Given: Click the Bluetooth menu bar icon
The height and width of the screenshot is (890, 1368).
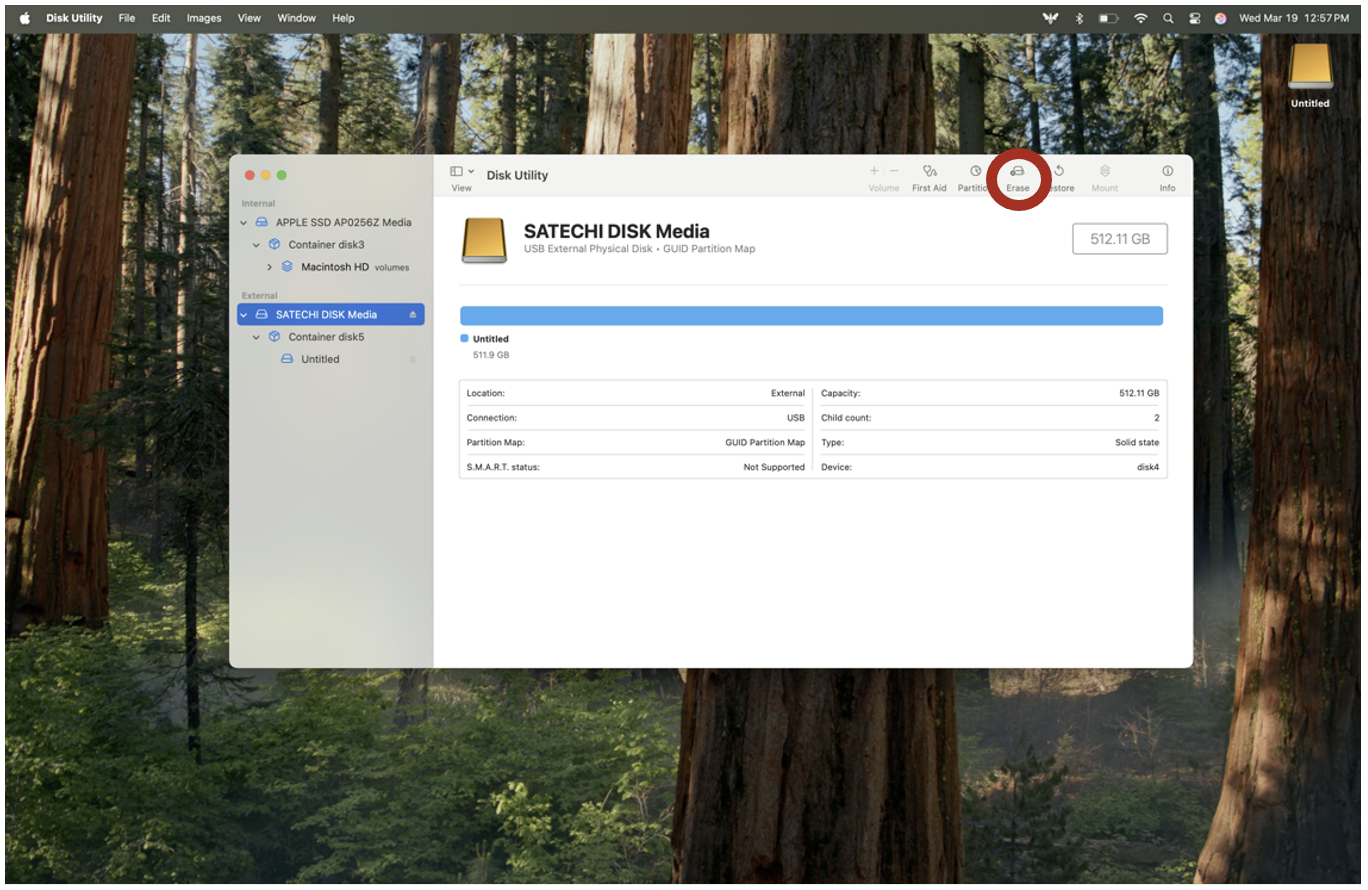Looking at the screenshot, I should pyautogui.click(x=1079, y=18).
